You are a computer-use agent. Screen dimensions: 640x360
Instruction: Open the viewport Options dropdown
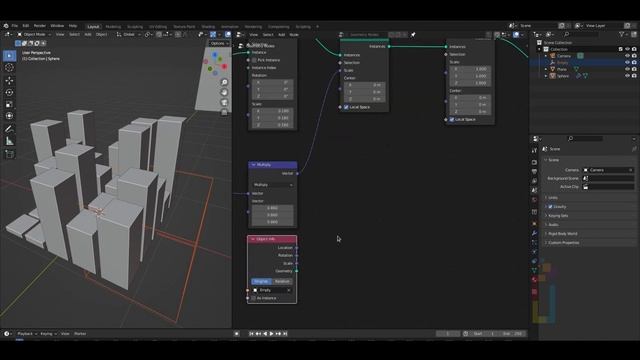pyautogui.click(x=220, y=43)
